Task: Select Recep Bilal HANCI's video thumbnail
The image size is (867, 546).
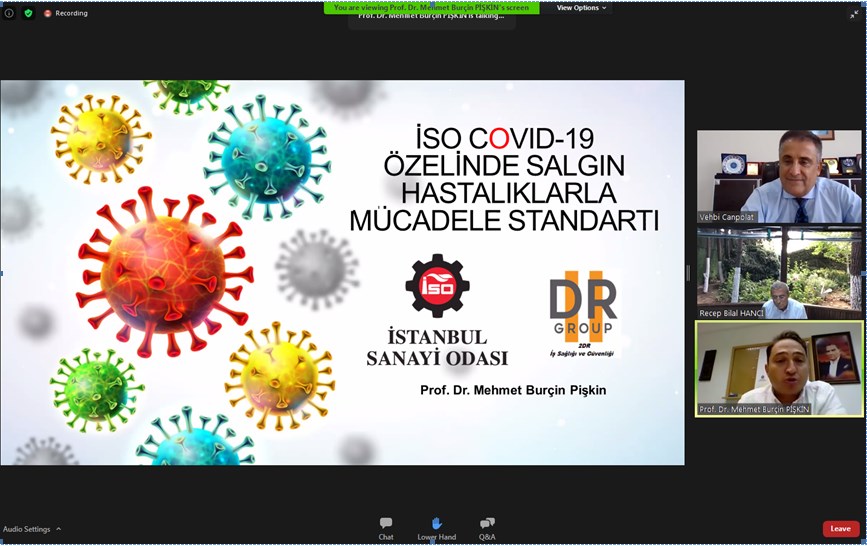Action: click(x=779, y=273)
